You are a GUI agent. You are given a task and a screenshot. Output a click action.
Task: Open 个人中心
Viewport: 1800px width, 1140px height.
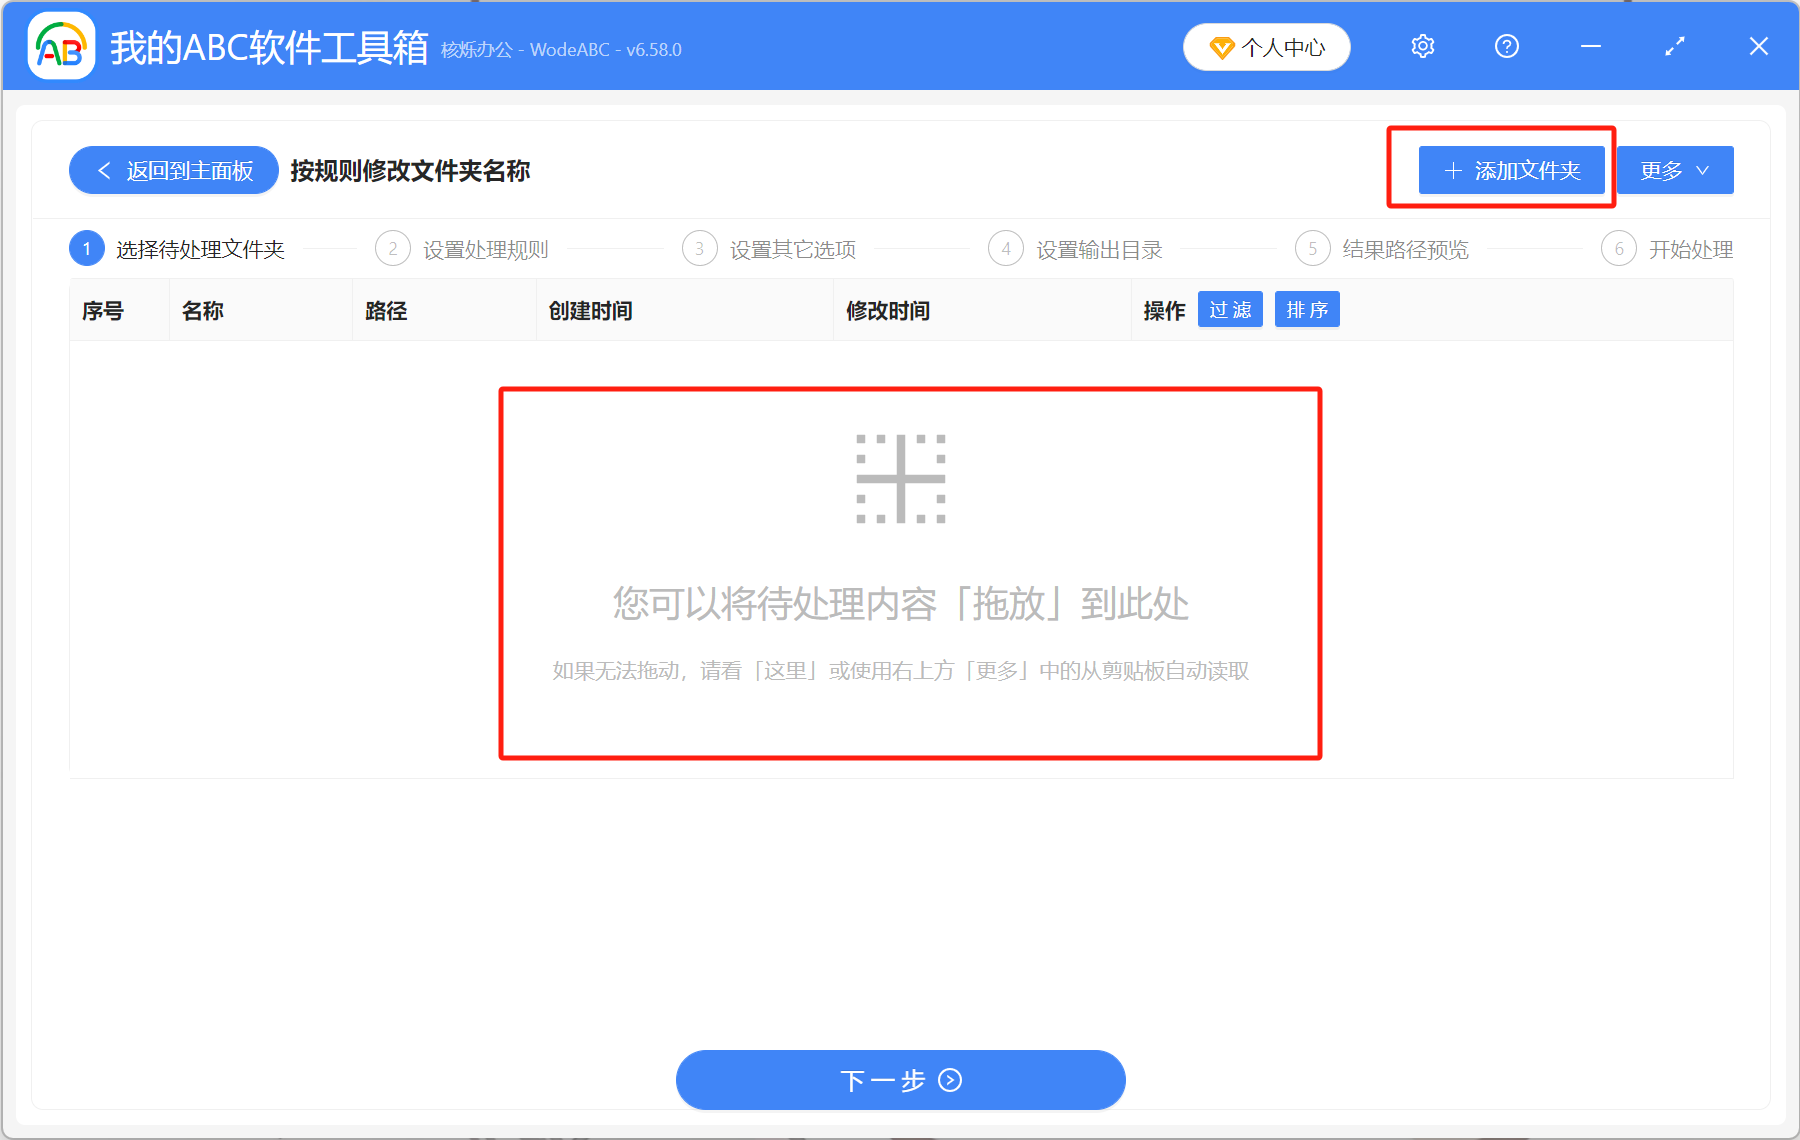[x=1266, y=46]
